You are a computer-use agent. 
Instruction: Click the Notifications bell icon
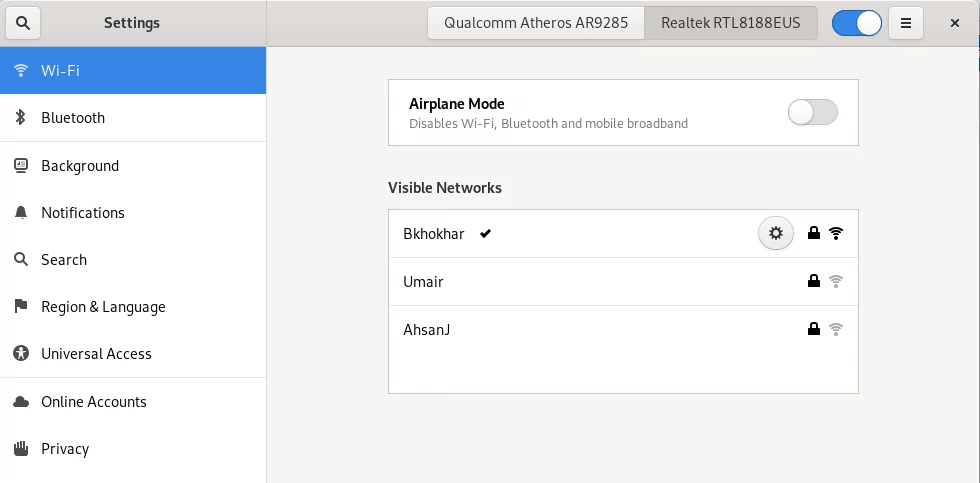tap(21, 212)
